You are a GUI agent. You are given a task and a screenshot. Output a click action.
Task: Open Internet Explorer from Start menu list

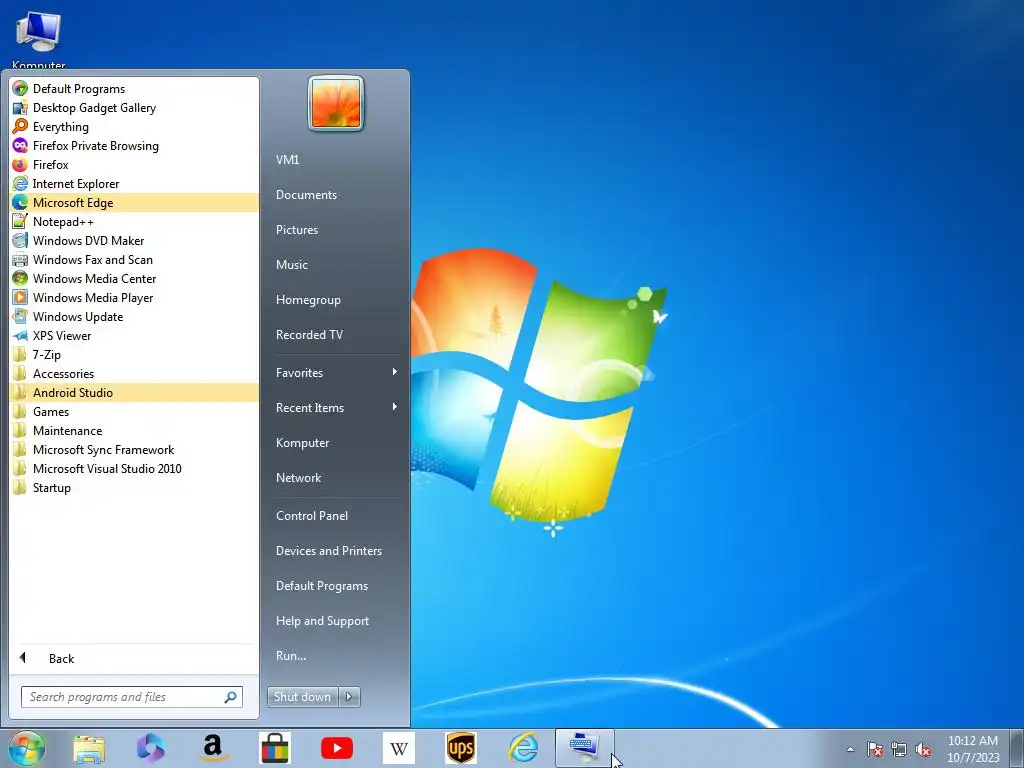(134, 184)
